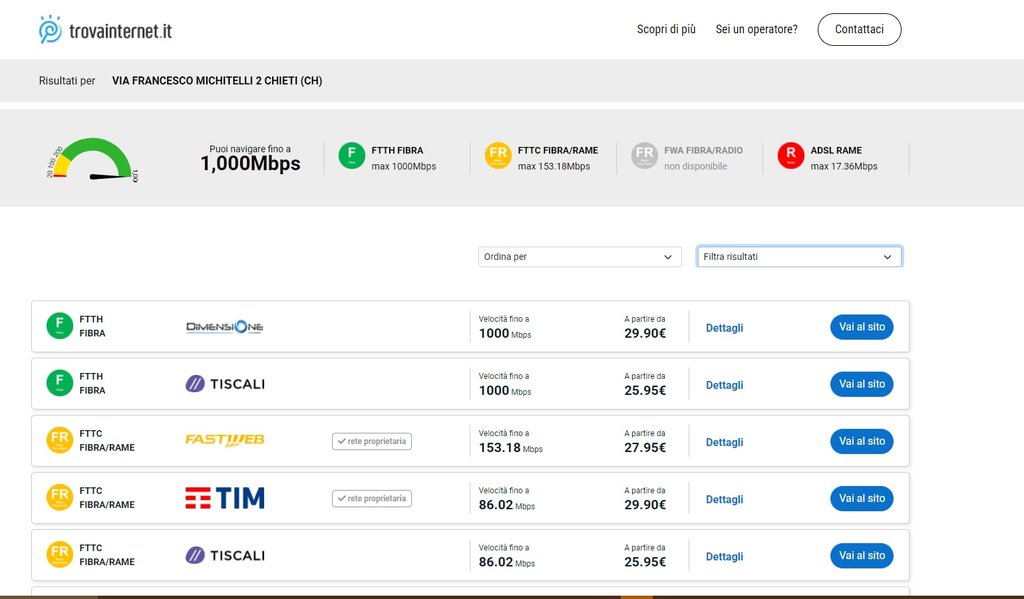Click the Tiscali logo in FTTH row
Image resolution: width=1024 pixels, height=599 pixels.
click(225, 384)
